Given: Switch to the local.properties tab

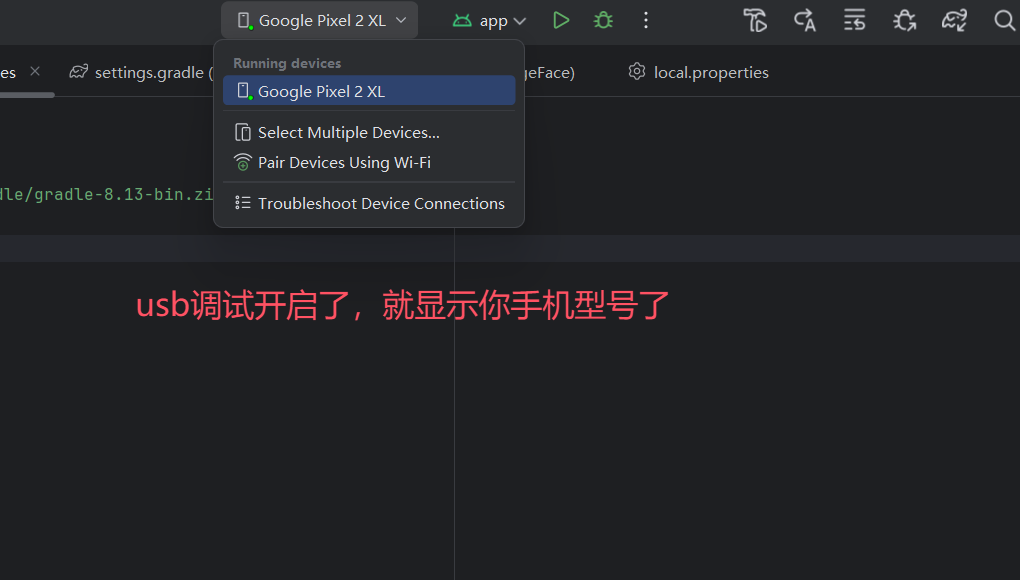Looking at the screenshot, I should point(699,72).
